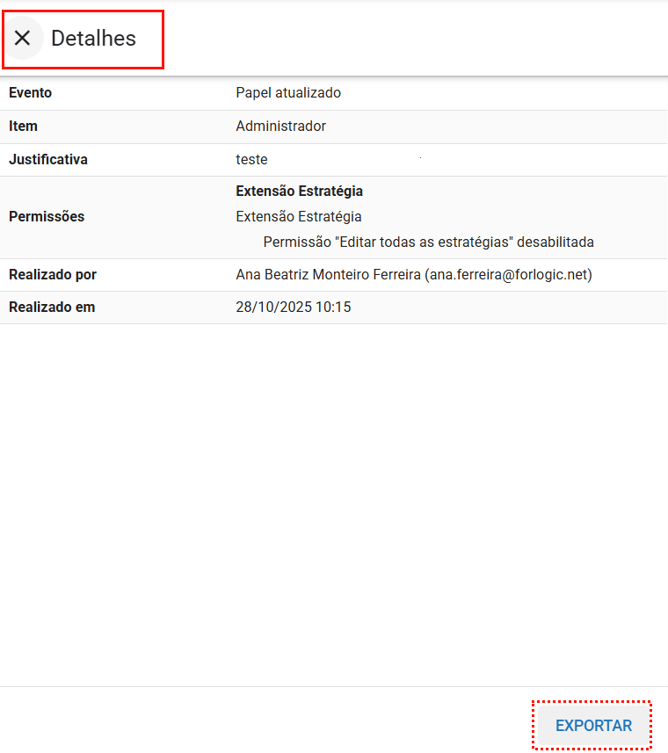Select the Permissões row label
This screenshot has width=668, height=753.
pyautogui.click(x=46, y=216)
